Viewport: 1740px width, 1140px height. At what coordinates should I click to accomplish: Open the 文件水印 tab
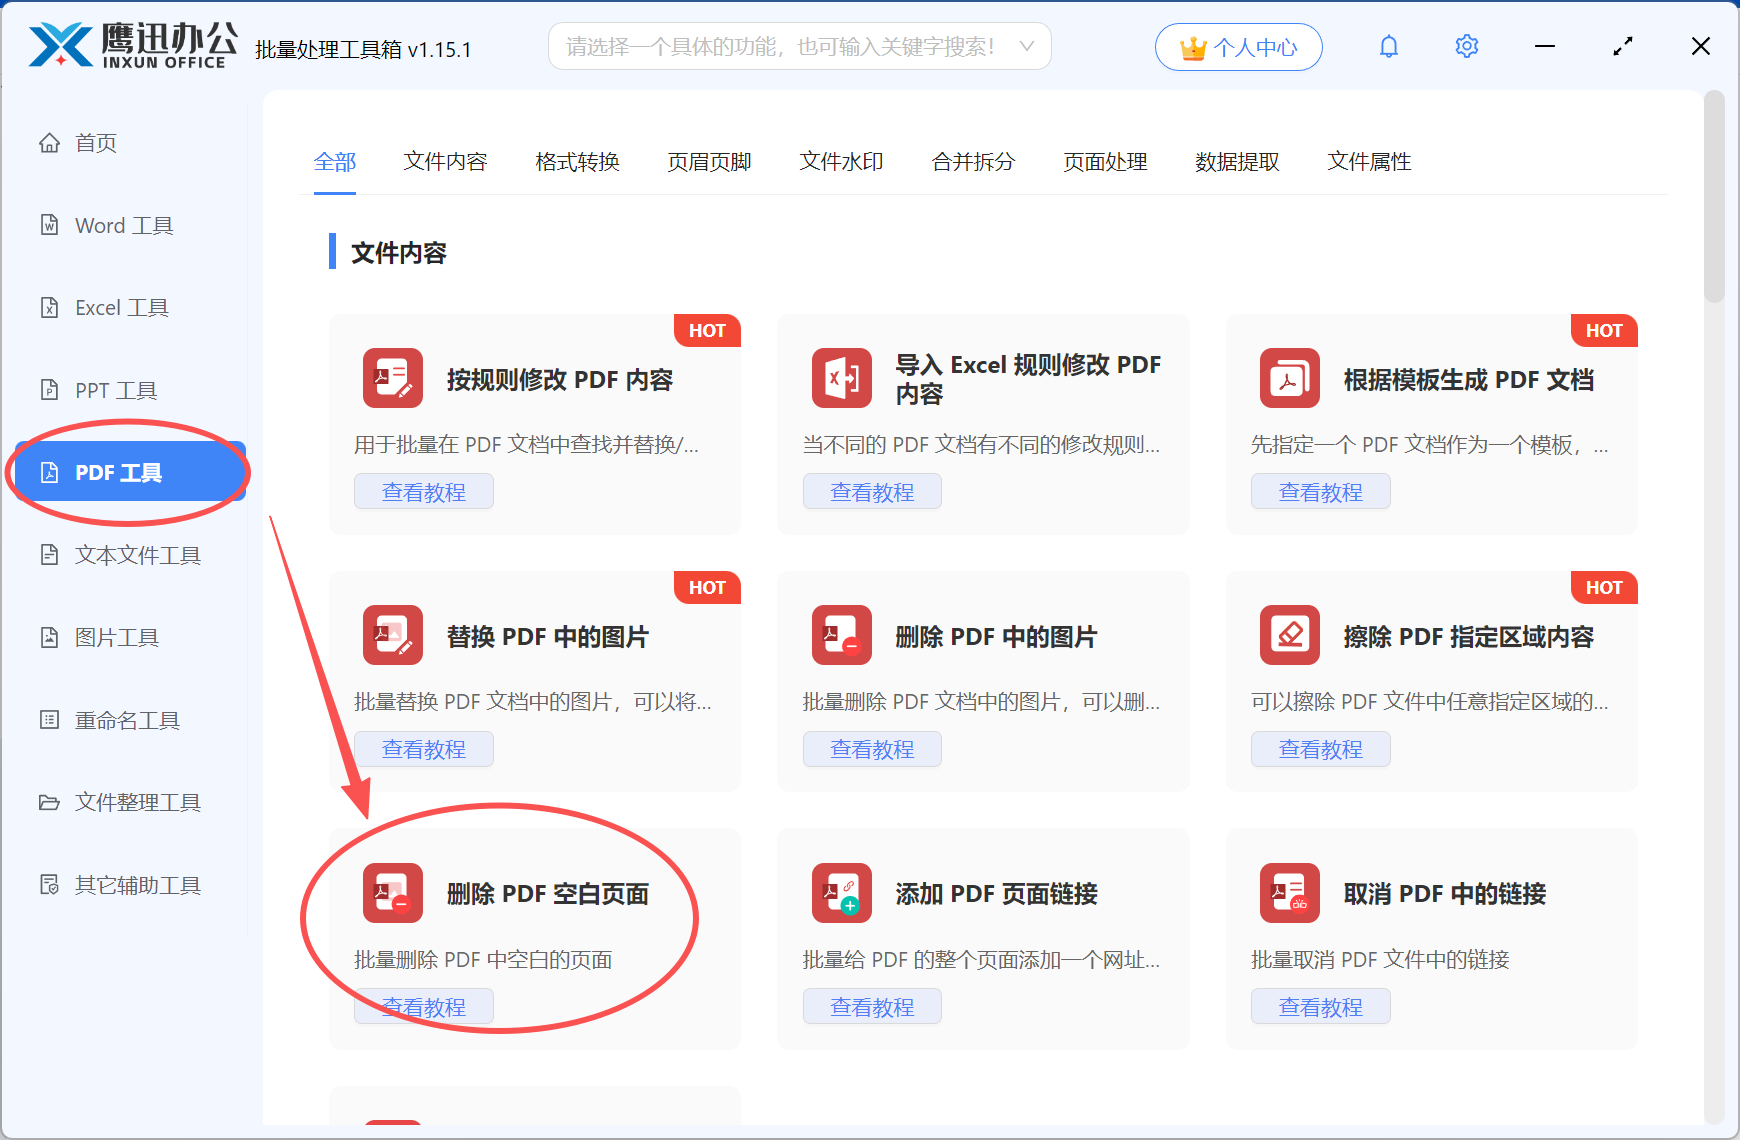[841, 162]
